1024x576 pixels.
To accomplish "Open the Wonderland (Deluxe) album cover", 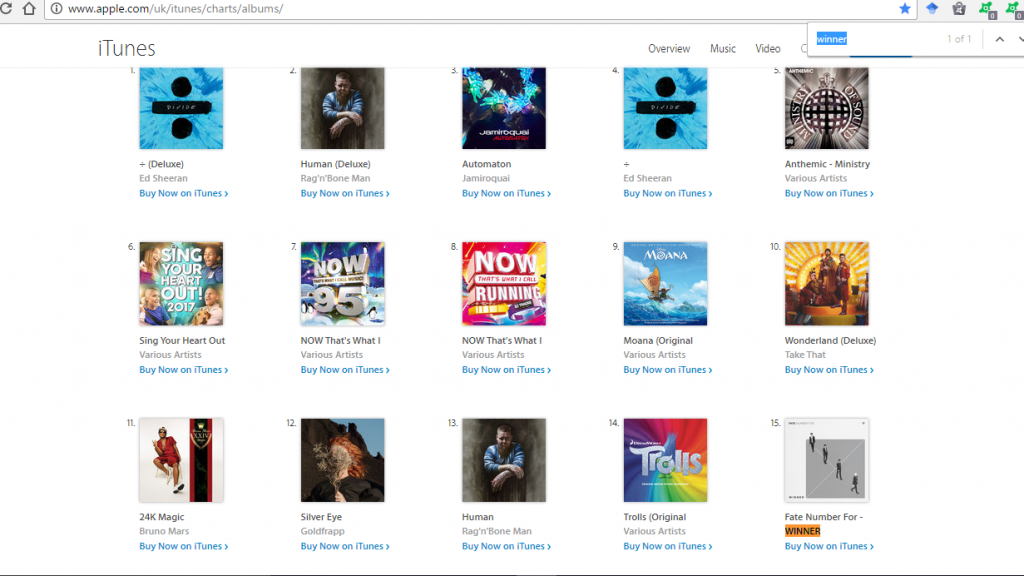I will pyautogui.click(x=826, y=283).
